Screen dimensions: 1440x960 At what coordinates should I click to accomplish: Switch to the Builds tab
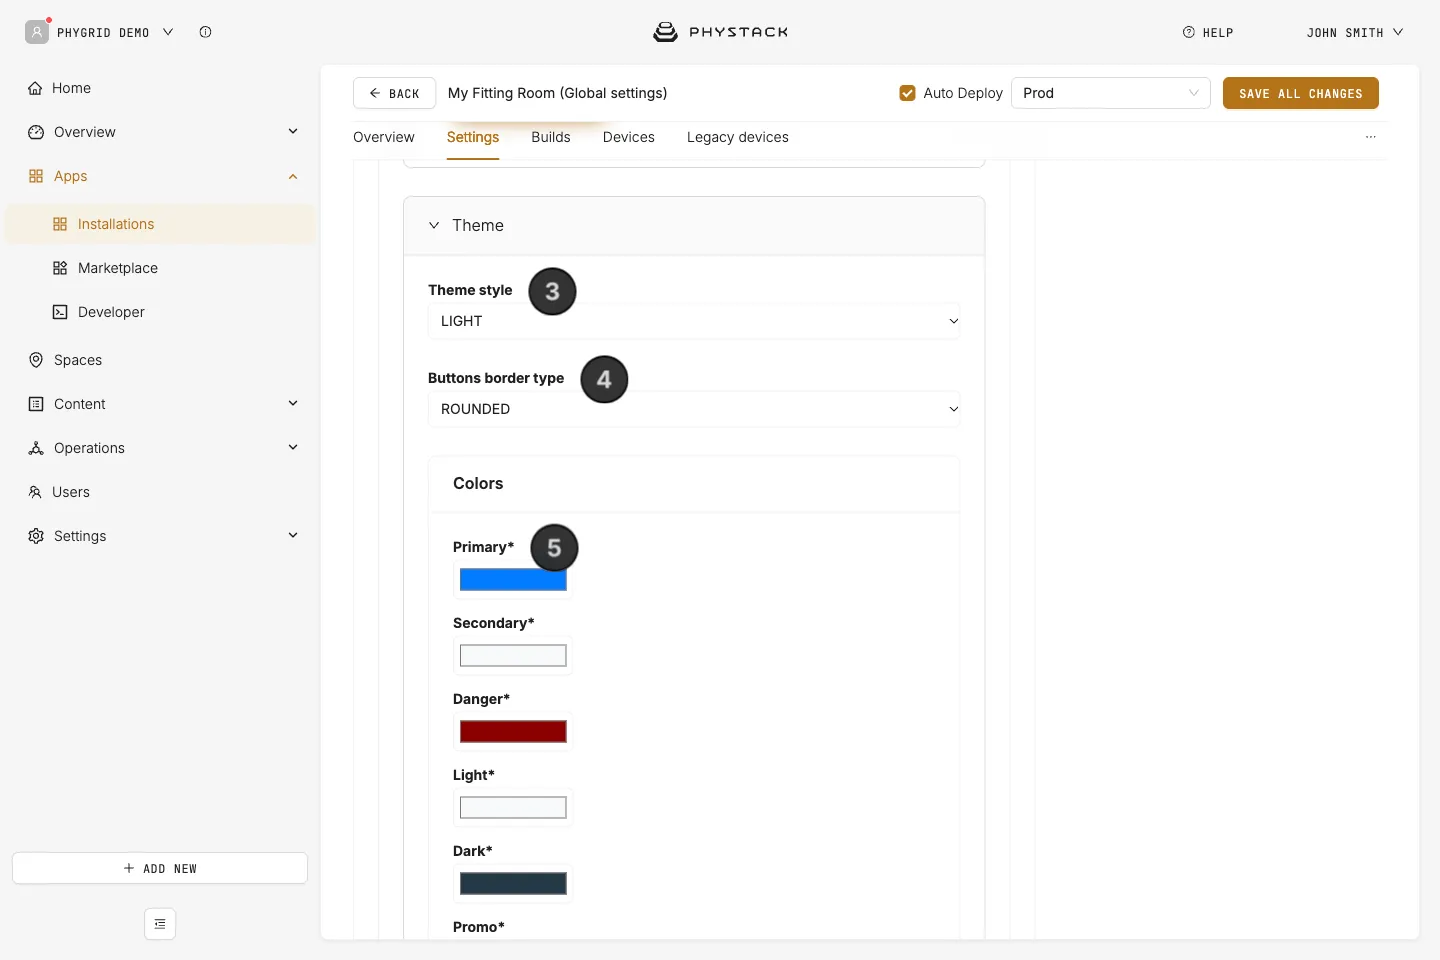click(551, 137)
